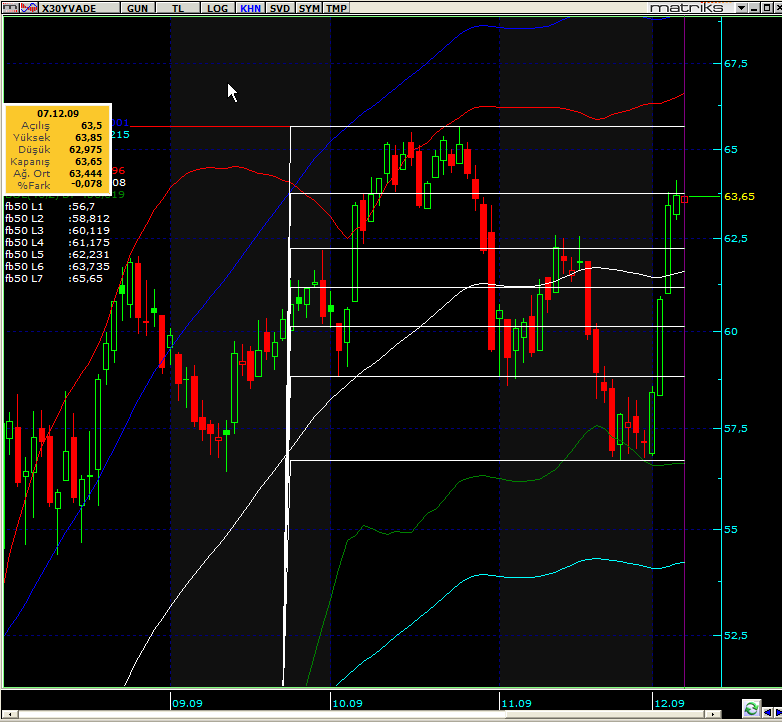Toggle LOG scale mode
This screenshot has width=782, height=722.
217,8
